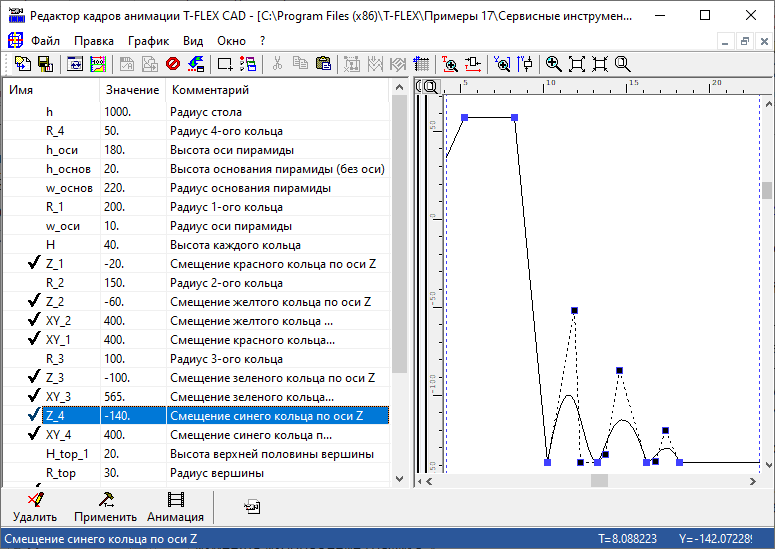Click the Значение column header
The image size is (775, 549).
click(x=132, y=90)
